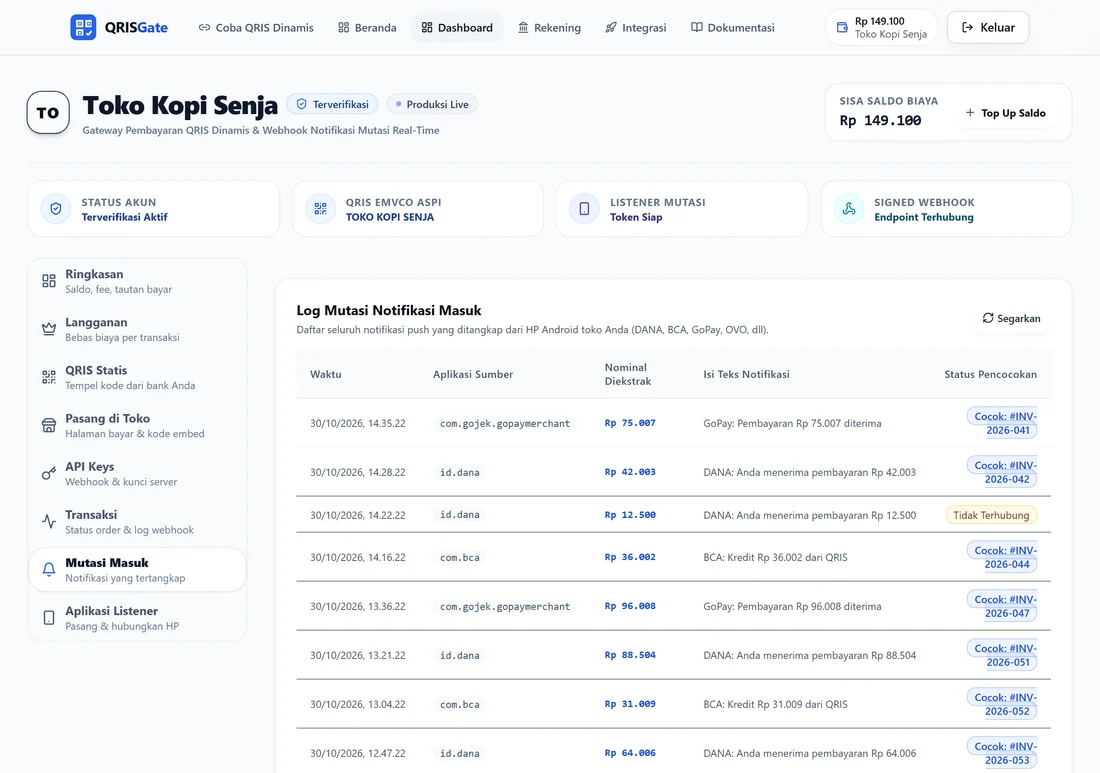
Task: Click the Cocok: #INV-2026-042 match badge
Action: click(x=1002, y=472)
